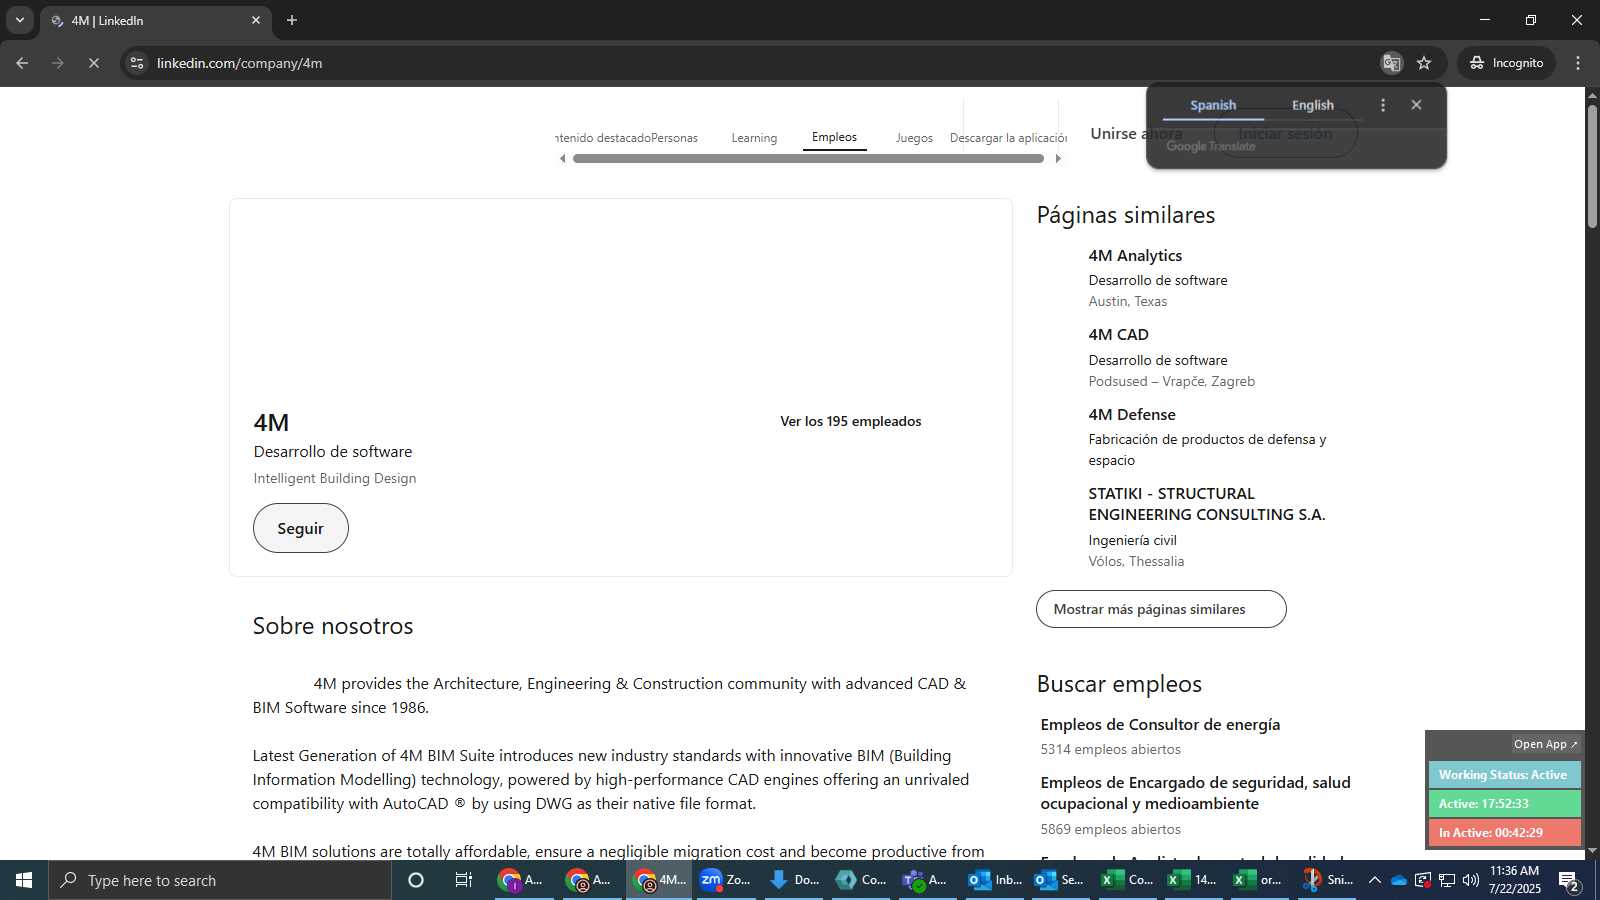Open Cortana circle icon
This screenshot has width=1600, height=900.
416,880
